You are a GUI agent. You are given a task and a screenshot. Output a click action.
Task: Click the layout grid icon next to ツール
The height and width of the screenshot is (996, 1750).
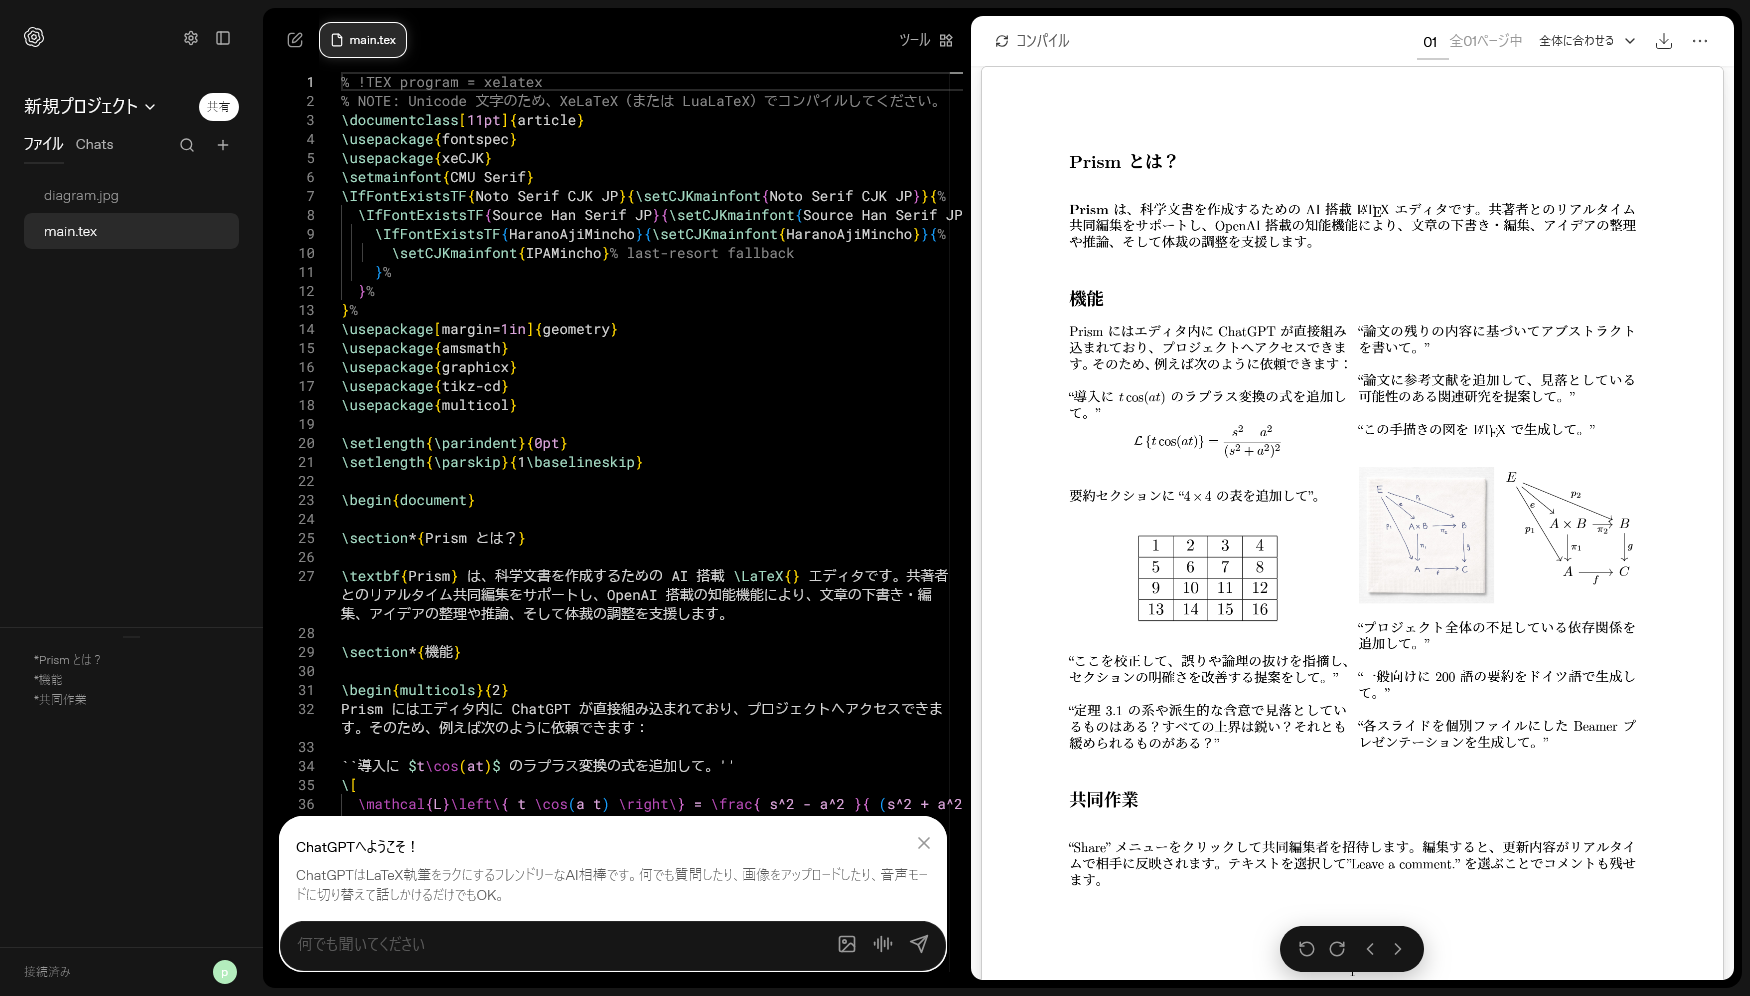[x=945, y=41]
